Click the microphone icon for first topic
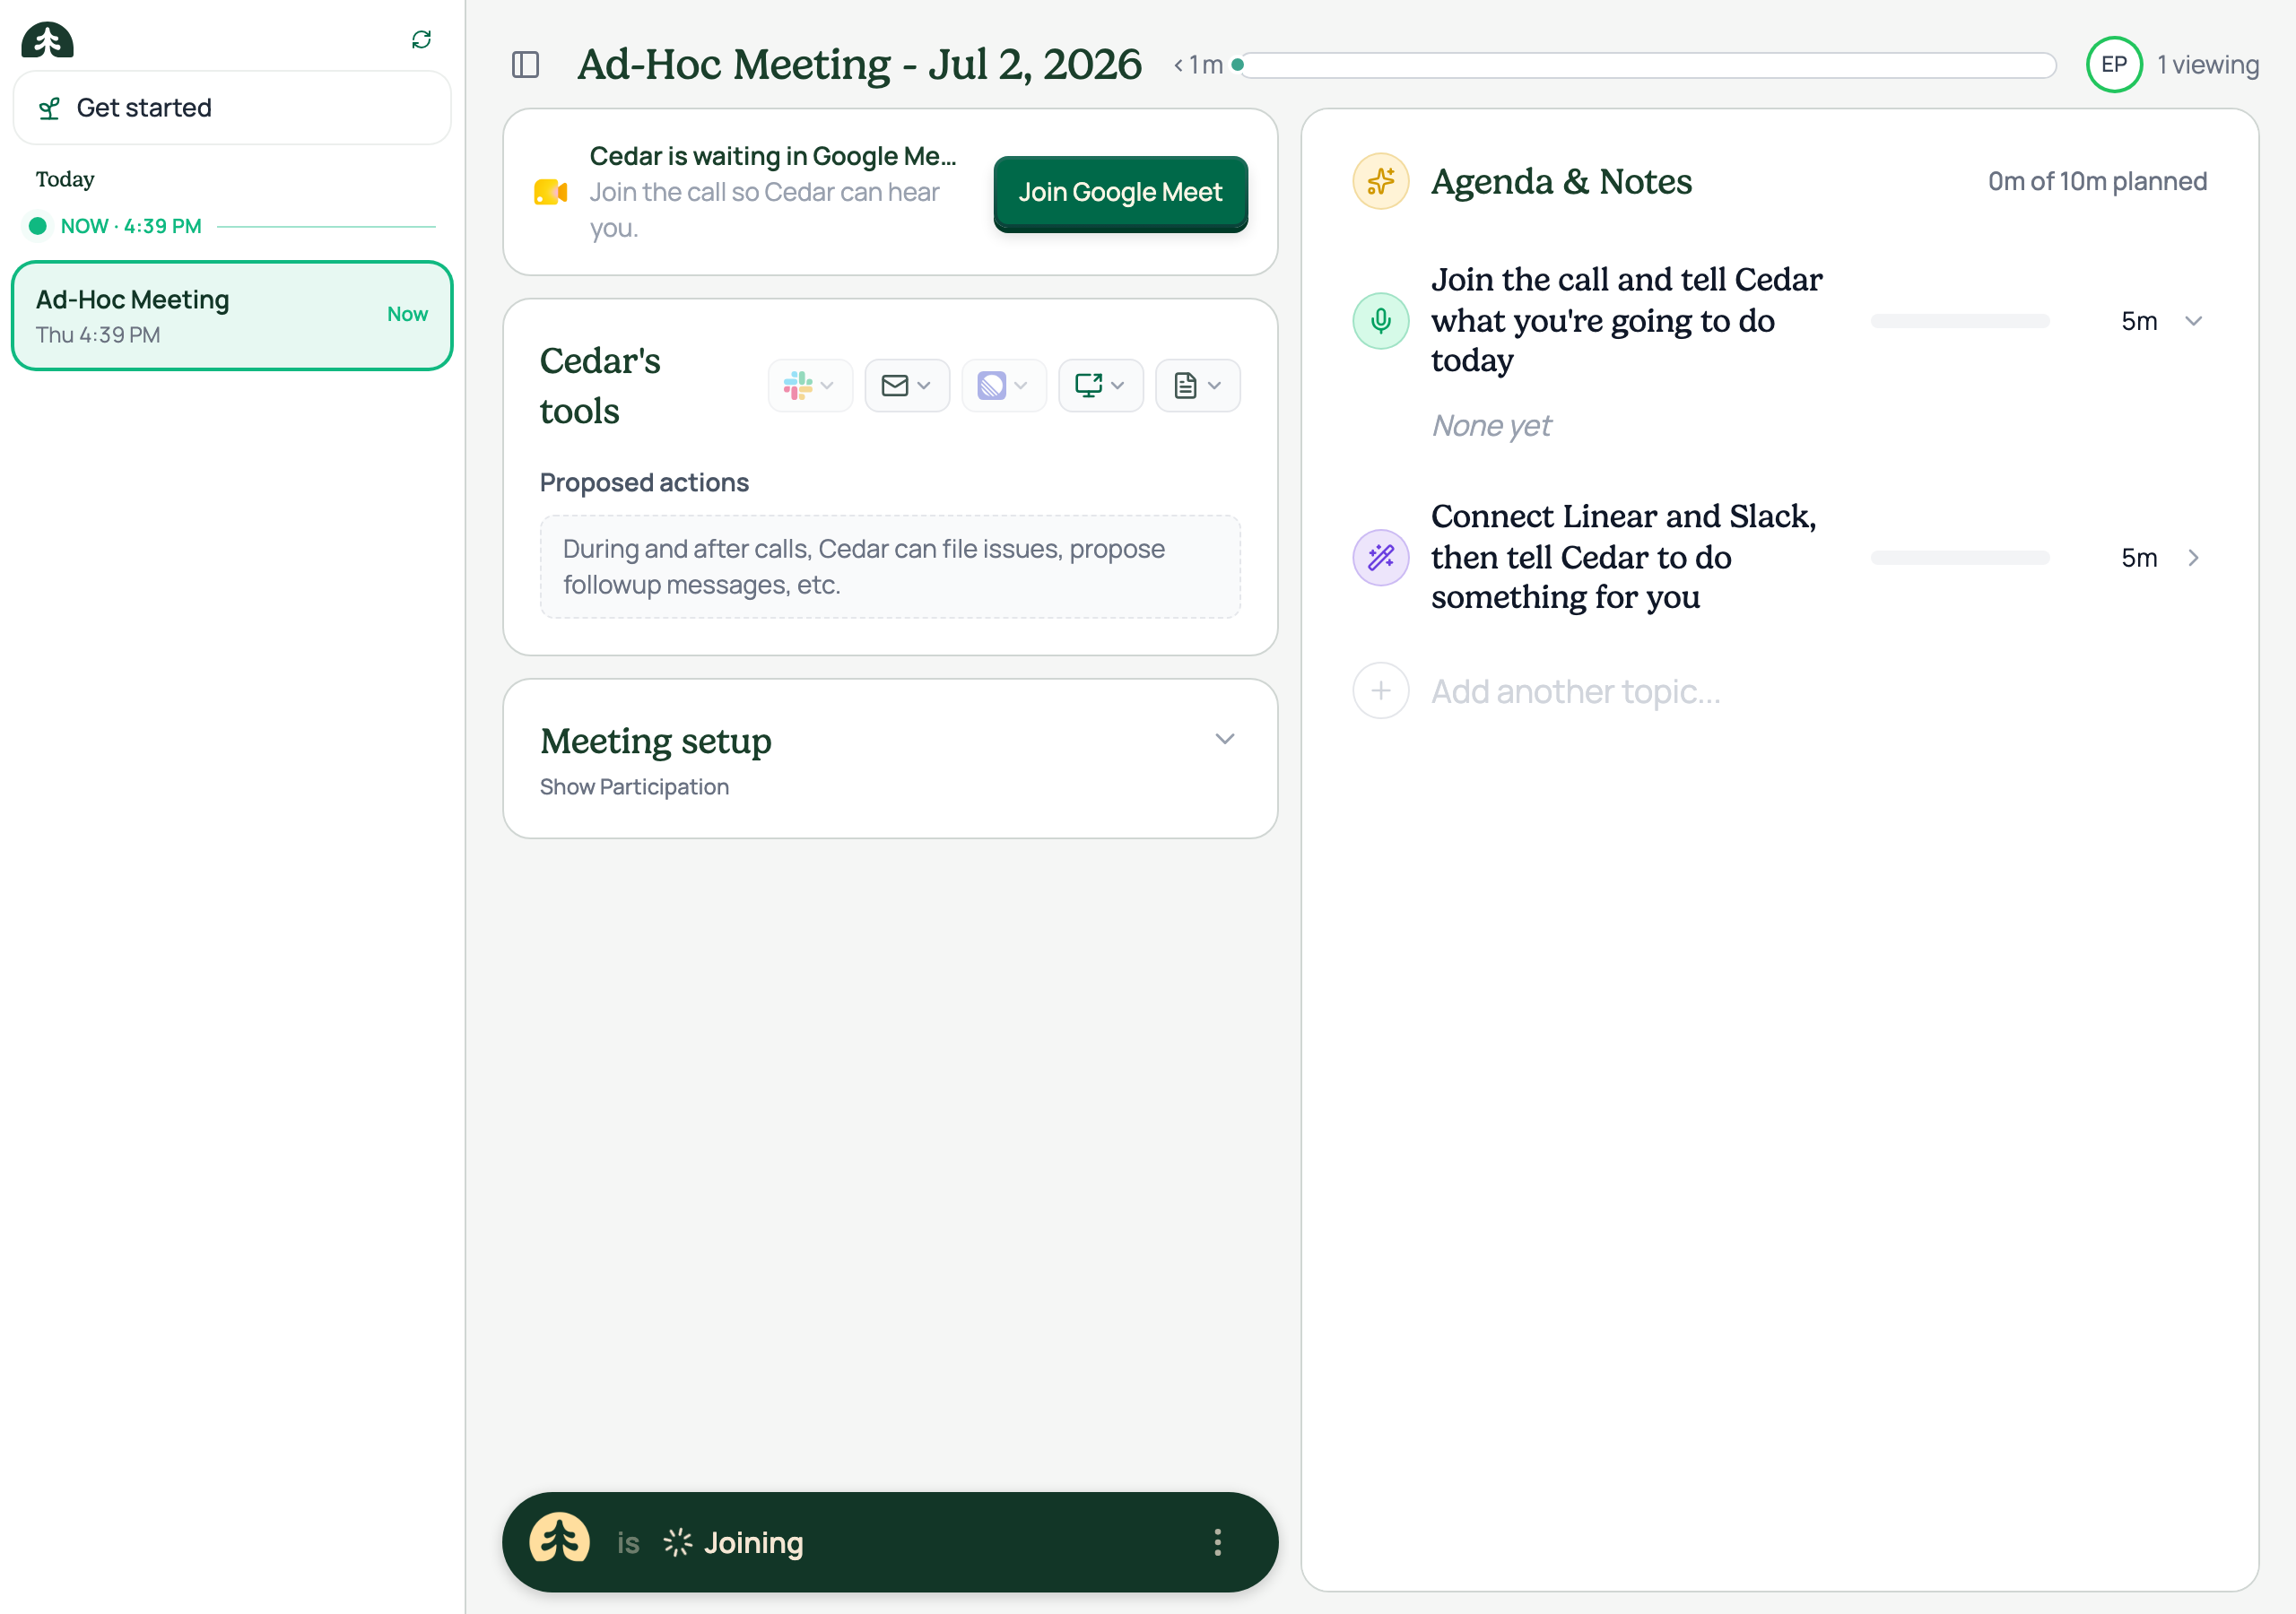 1381,321
